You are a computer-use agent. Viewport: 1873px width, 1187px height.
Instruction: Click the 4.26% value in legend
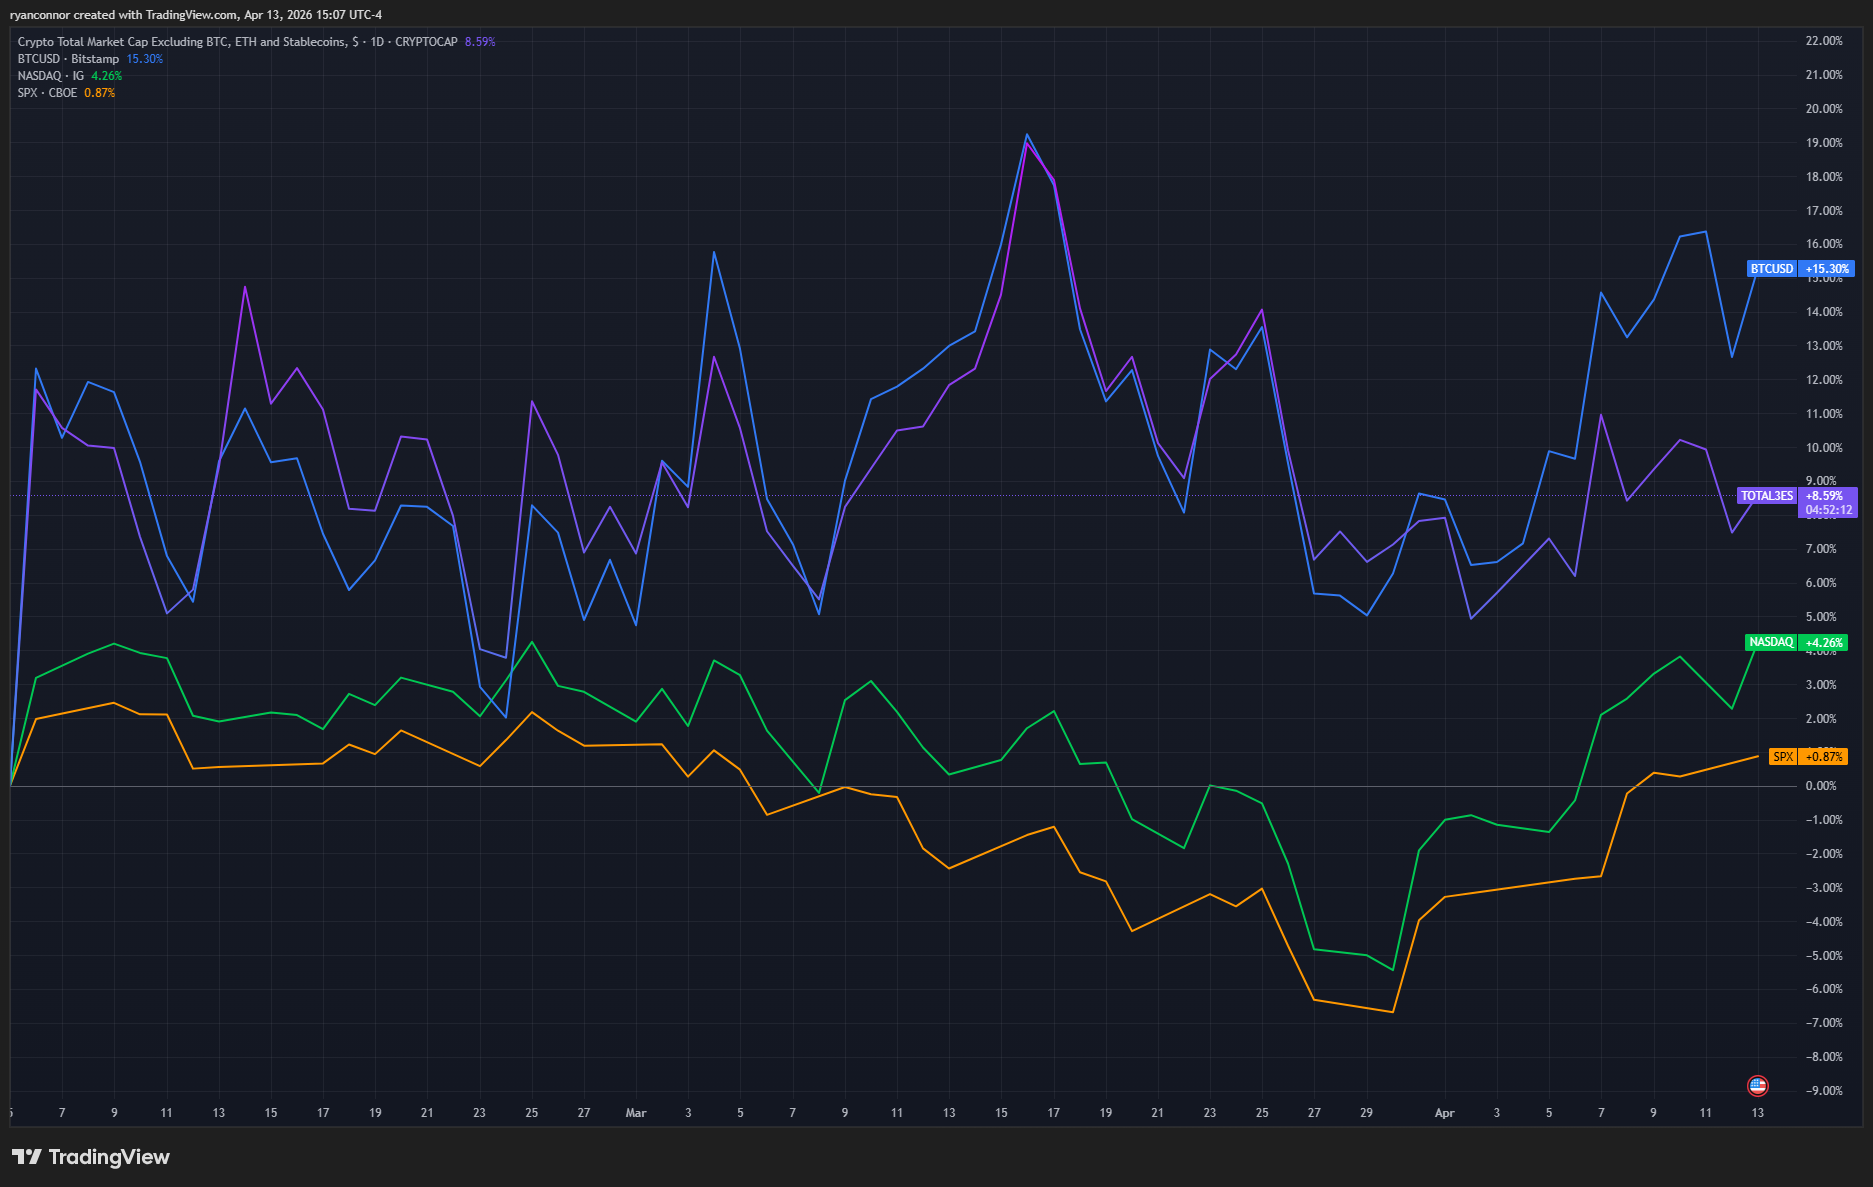coord(107,76)
